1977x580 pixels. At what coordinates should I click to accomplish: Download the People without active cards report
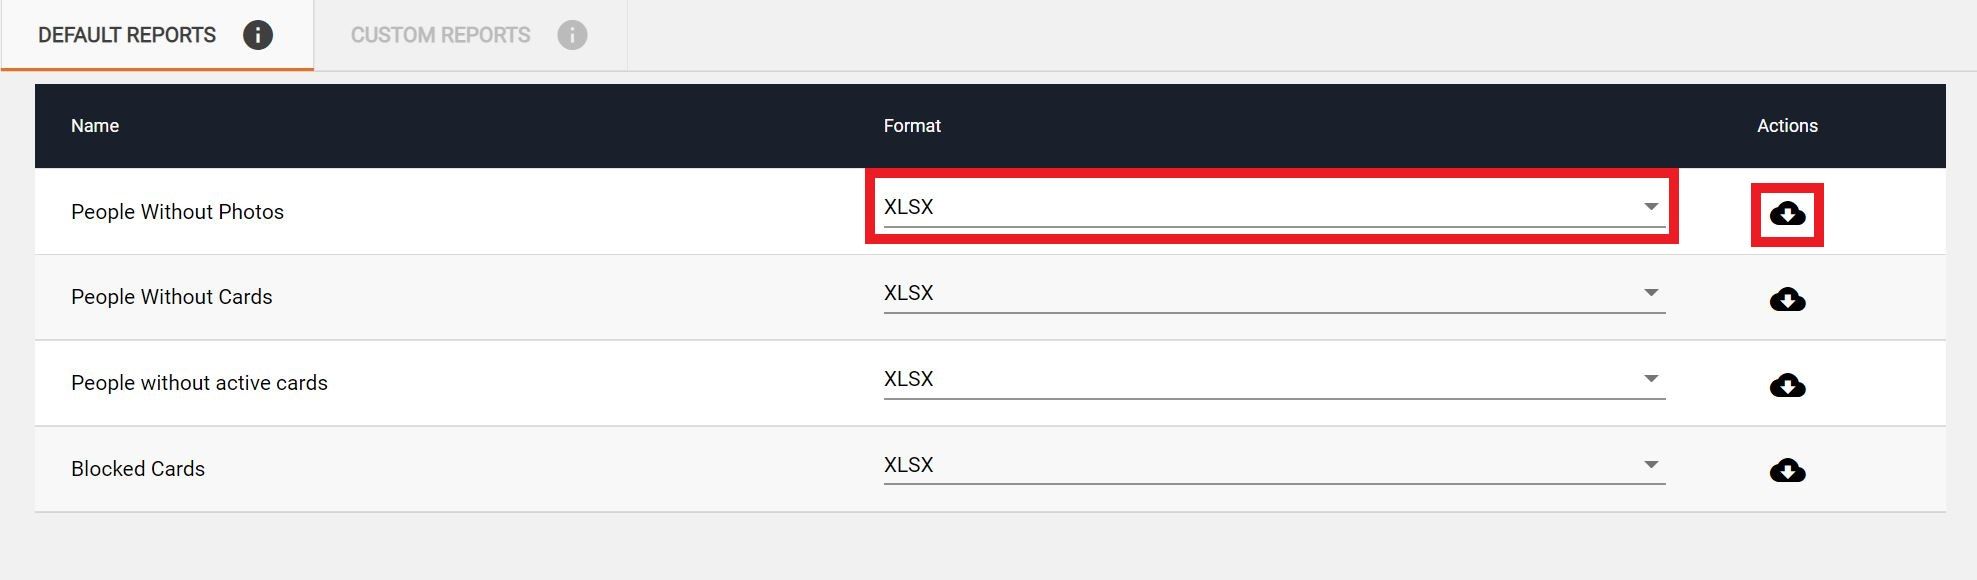click(1787, 385)
